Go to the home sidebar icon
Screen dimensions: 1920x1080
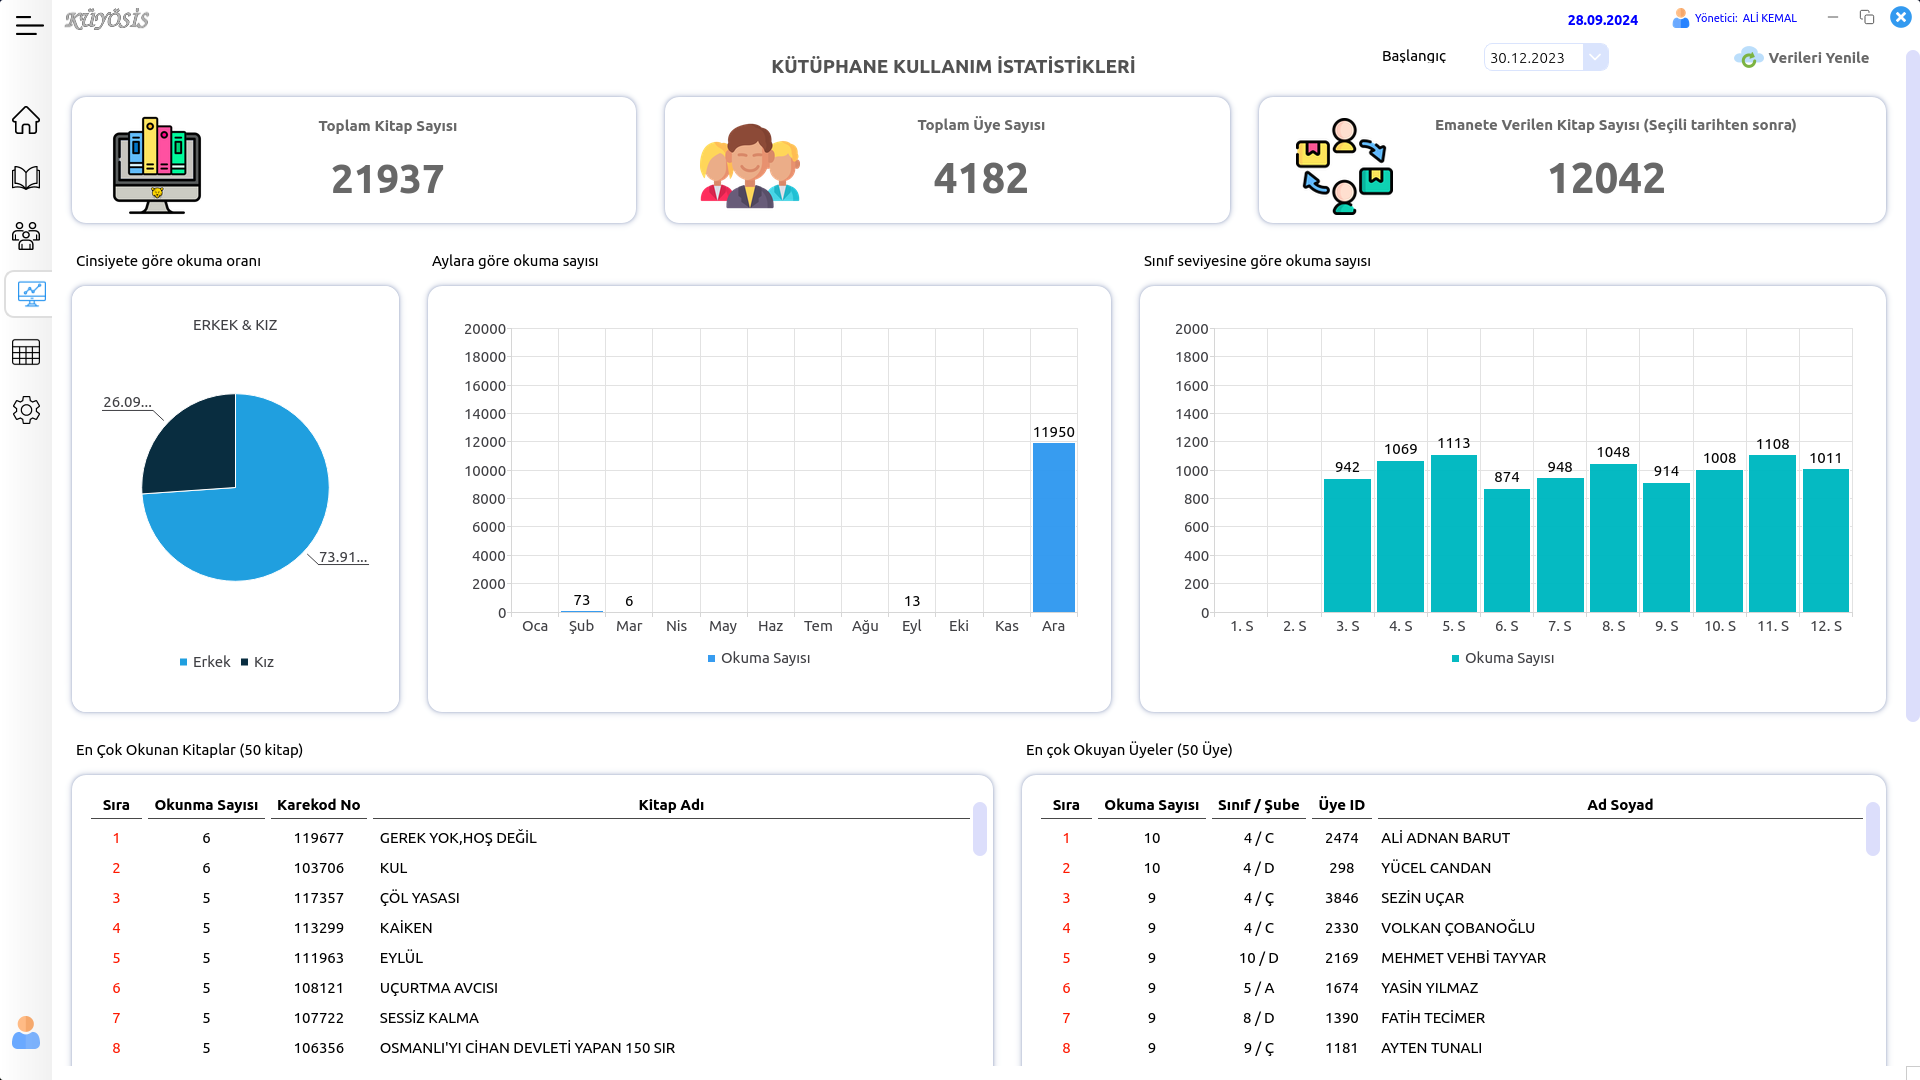pos(26,120)
